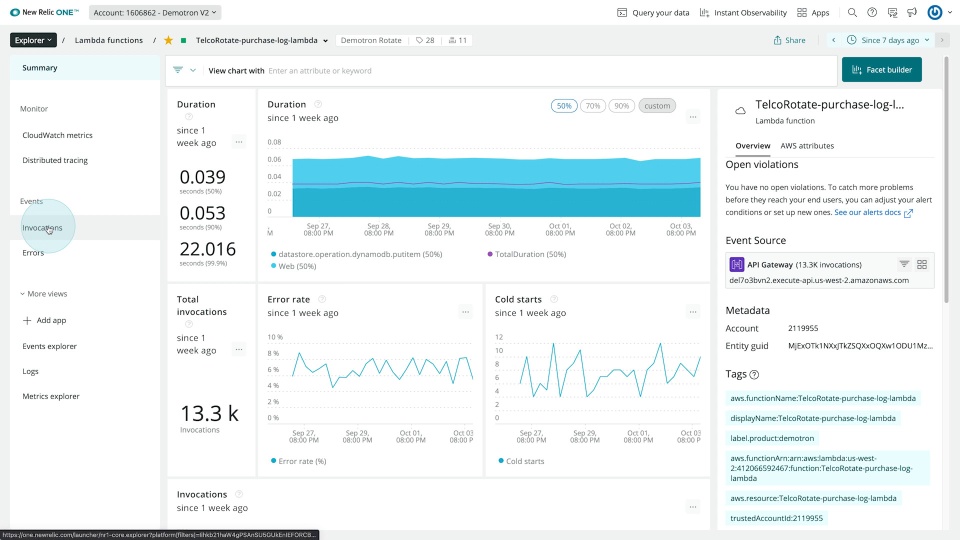The image size is (960, 540).
Task: Follow the See our alerts docs link
Action: [873, 212]
